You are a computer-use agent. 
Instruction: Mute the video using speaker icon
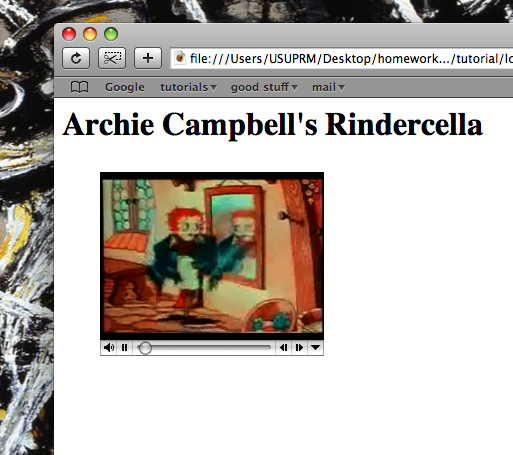[x=109, y=348]
